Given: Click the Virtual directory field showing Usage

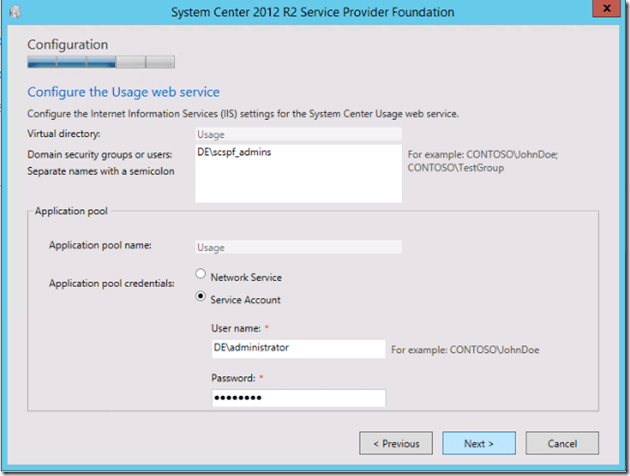Looking at the screenshot, I should click(x=298, y=133).
